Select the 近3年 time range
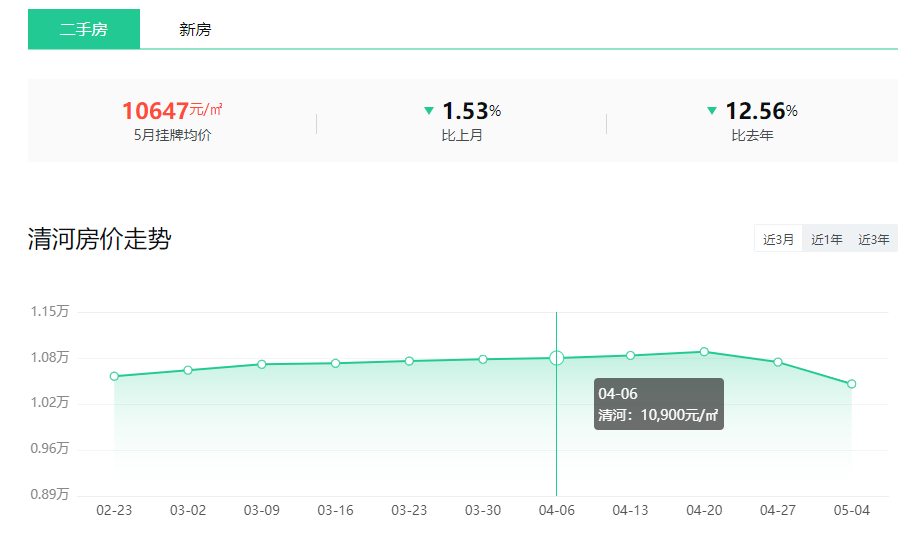The image size is (920, 550). point(874,239)
